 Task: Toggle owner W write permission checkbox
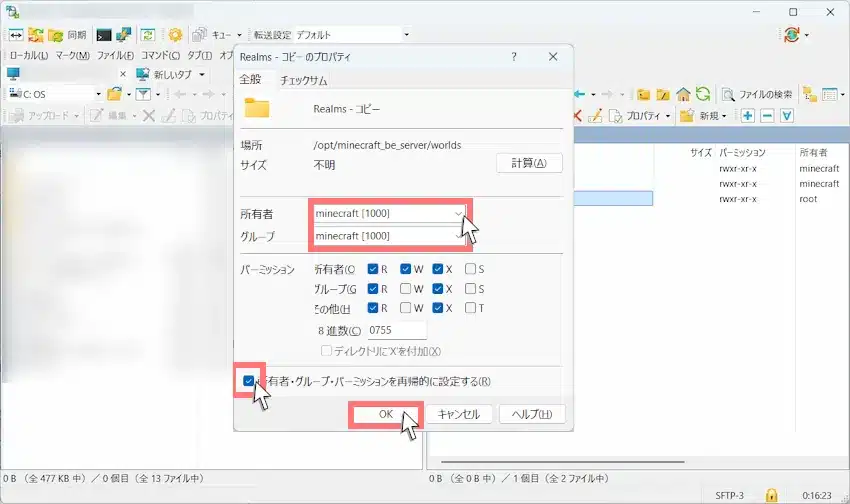(406, 269)
